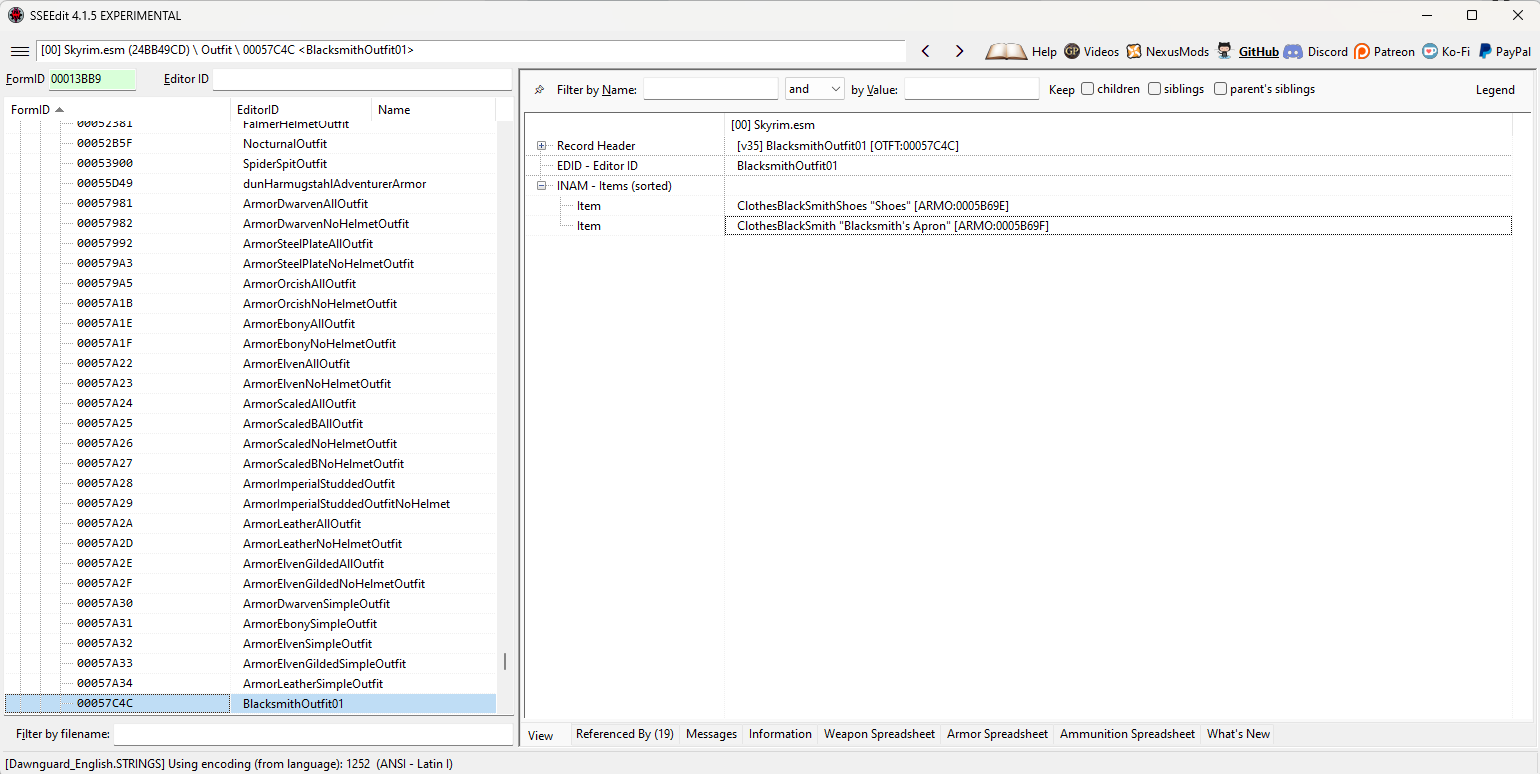Image resolution: width=1540 pixels, height=774 pixels.
Task: Click the SSEEdit app icon in title bar
Action: pyautogui.click(x=16, y=15)
